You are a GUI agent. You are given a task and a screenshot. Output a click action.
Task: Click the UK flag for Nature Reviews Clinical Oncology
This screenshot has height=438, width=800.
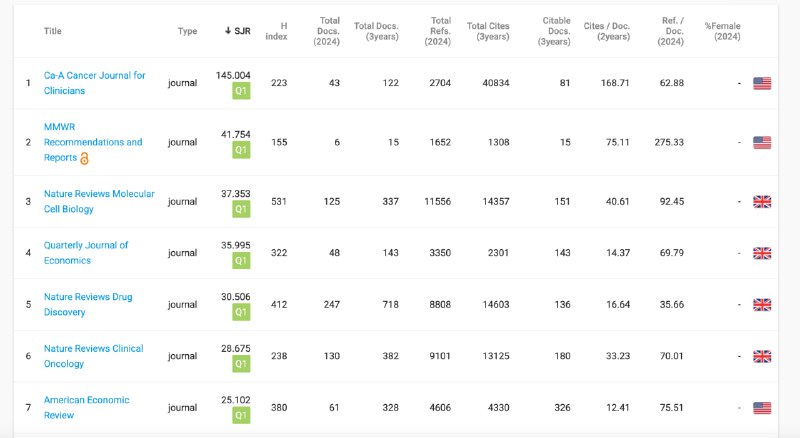click(x=762, y=356)
